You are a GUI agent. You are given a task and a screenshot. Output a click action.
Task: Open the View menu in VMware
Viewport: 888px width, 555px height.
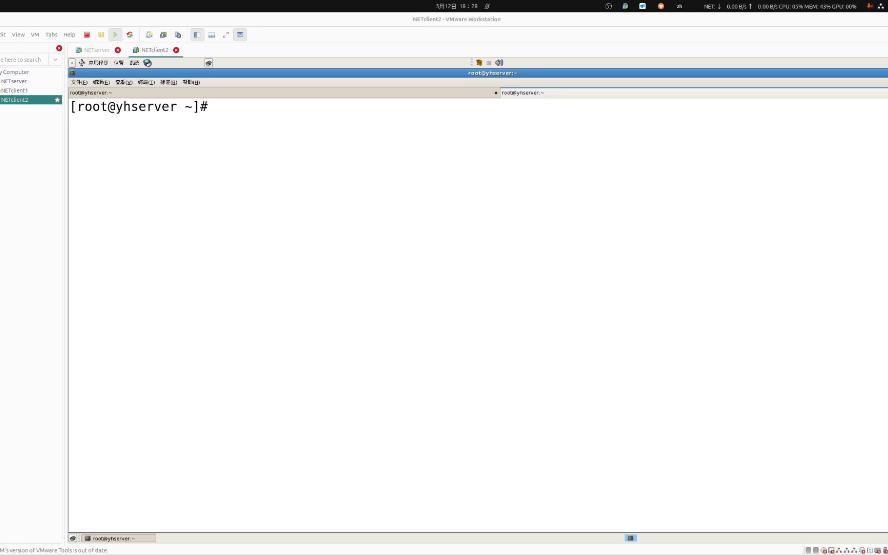(x=18, y=35)
